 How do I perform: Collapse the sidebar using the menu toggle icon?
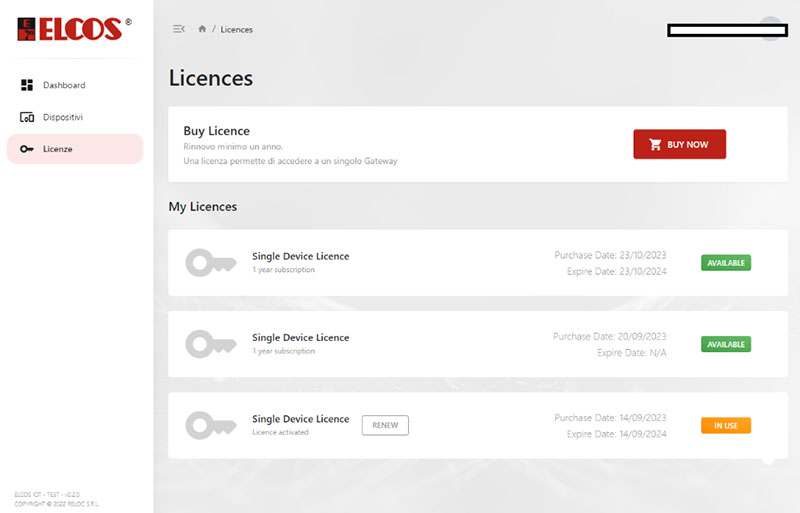[x=179, y=29]
